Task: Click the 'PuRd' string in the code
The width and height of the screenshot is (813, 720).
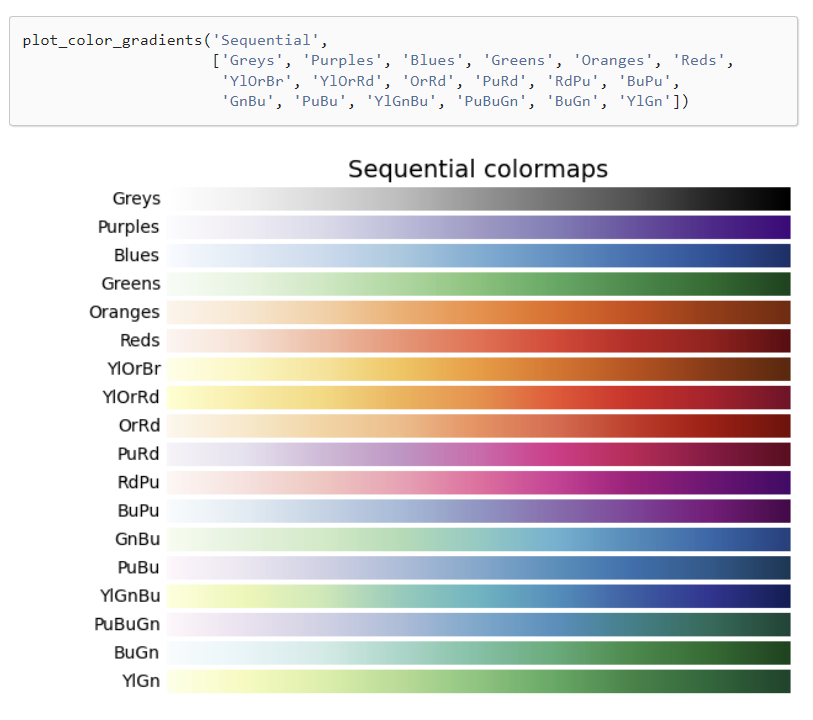Action: pos(500,81)
